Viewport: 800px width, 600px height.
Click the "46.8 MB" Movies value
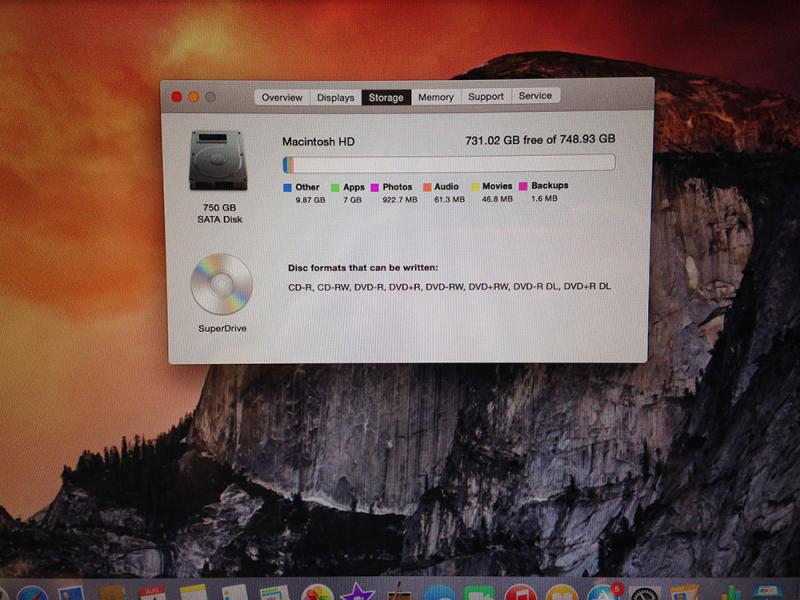coord(497,199)
